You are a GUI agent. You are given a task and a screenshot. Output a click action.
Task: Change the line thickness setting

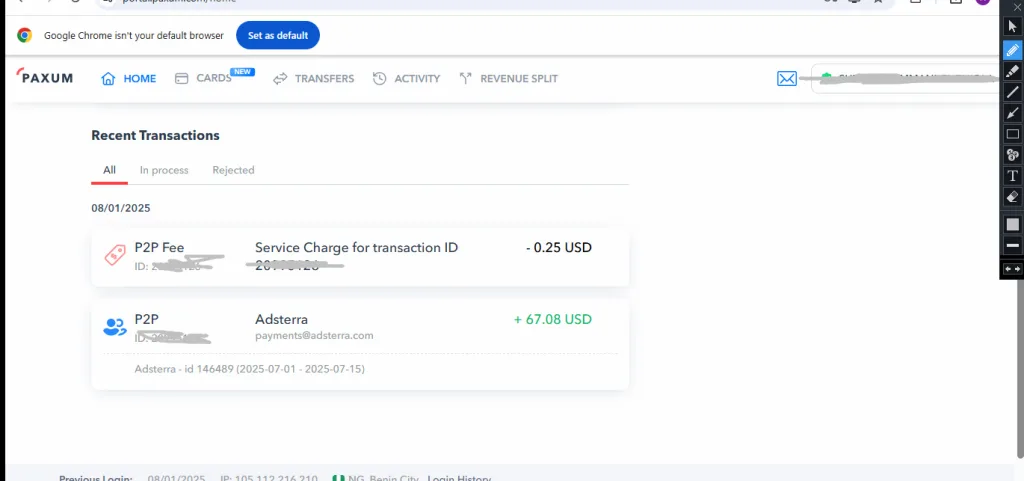pyautogui.click(x=1012, y=245)
